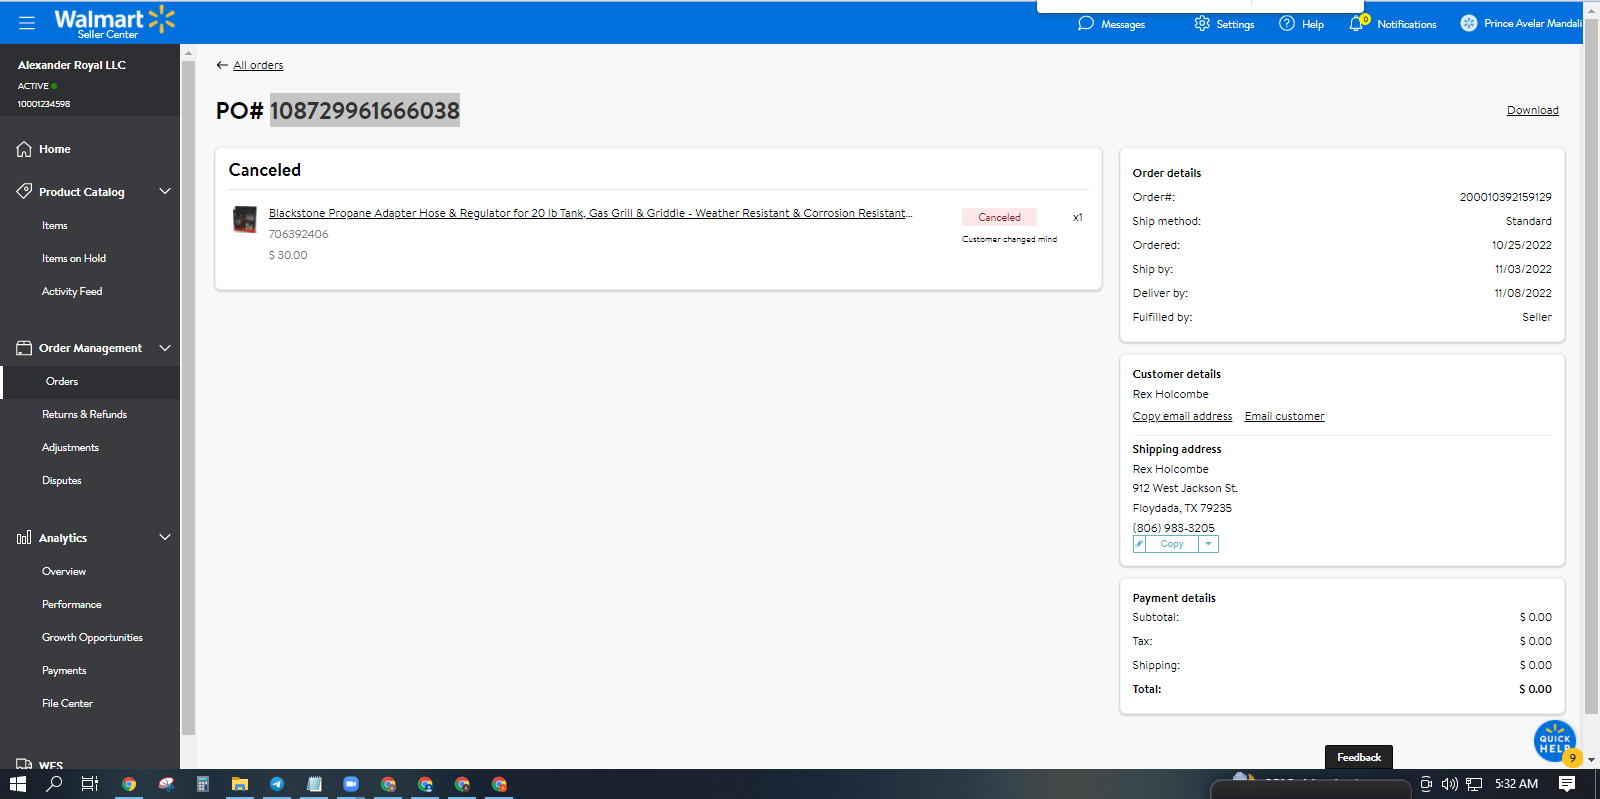Image resolution: width=1600 pixels, height=799 pixels.
Task: Open the hamburger navigation menu
Action: point(27,22)
